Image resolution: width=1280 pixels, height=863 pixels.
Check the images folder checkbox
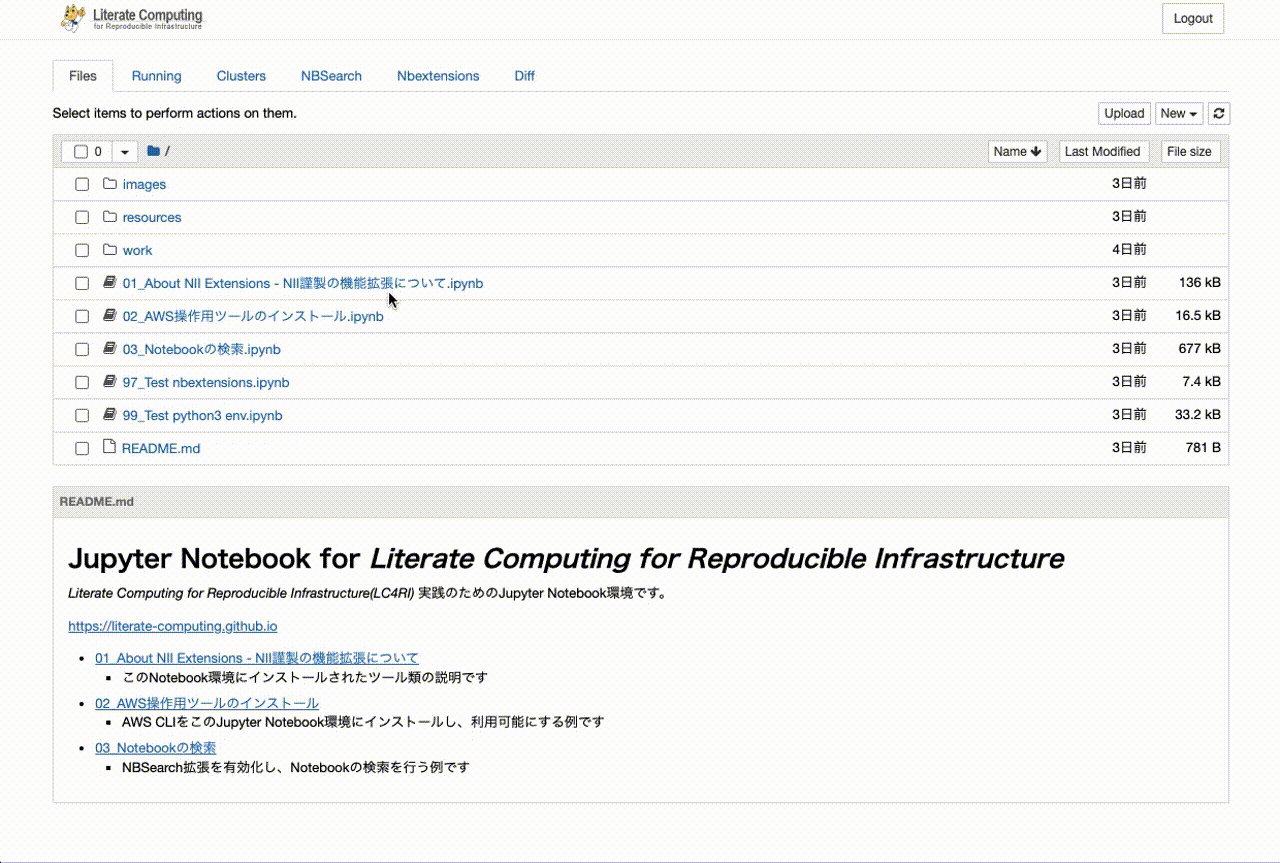(82, 185)
